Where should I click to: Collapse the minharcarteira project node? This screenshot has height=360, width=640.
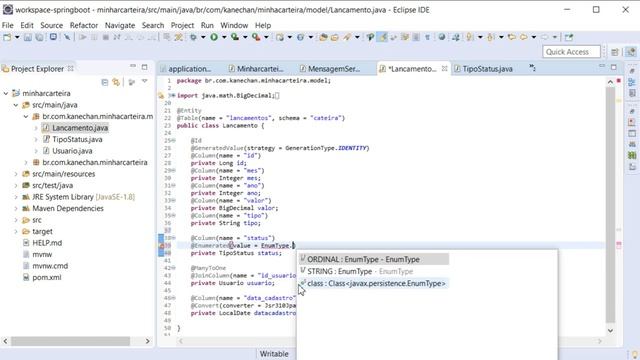click(6, 93)
